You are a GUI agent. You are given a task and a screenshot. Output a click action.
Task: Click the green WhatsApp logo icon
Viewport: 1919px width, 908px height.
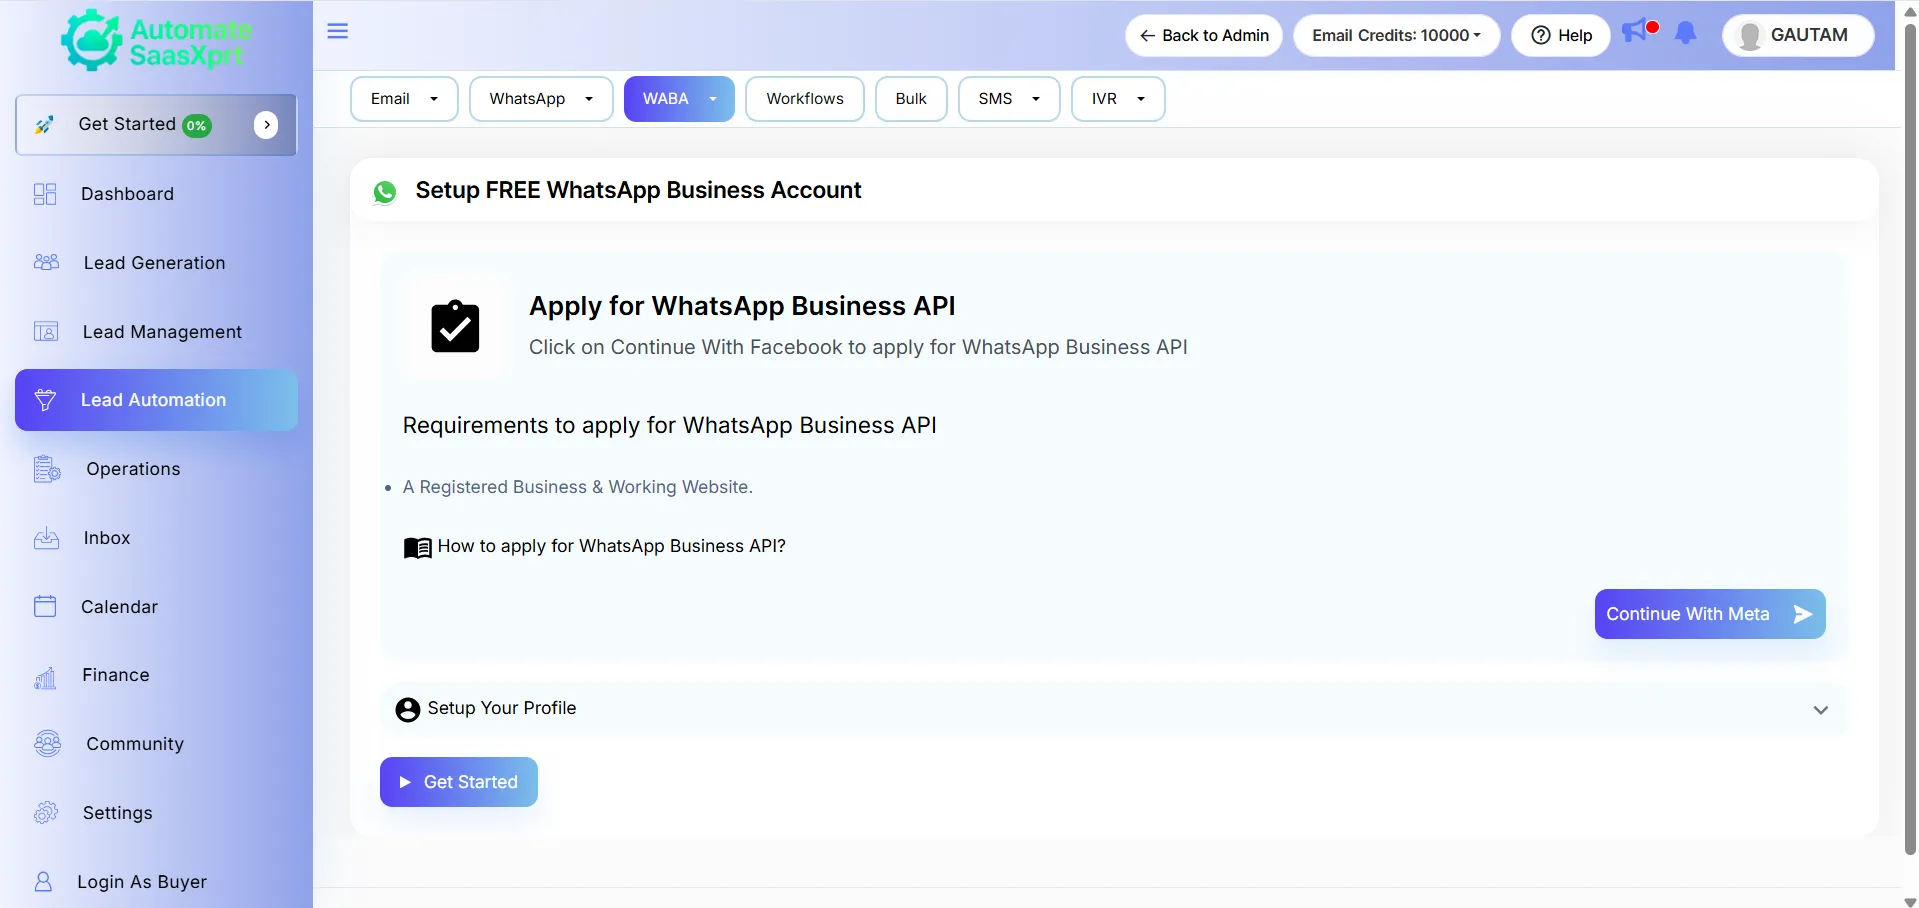click(x=385, y=192)
